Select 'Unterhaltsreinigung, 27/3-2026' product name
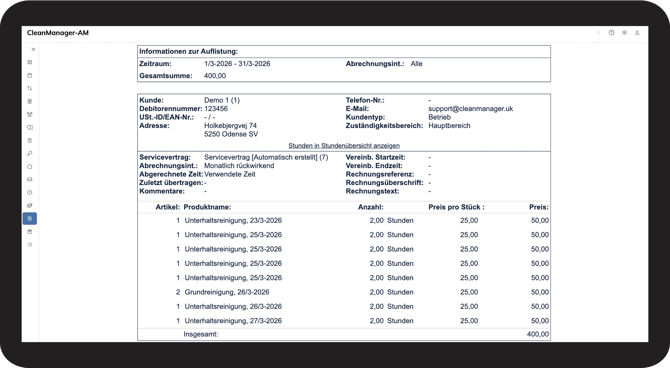The image size is (670, 368). point(233,321)
